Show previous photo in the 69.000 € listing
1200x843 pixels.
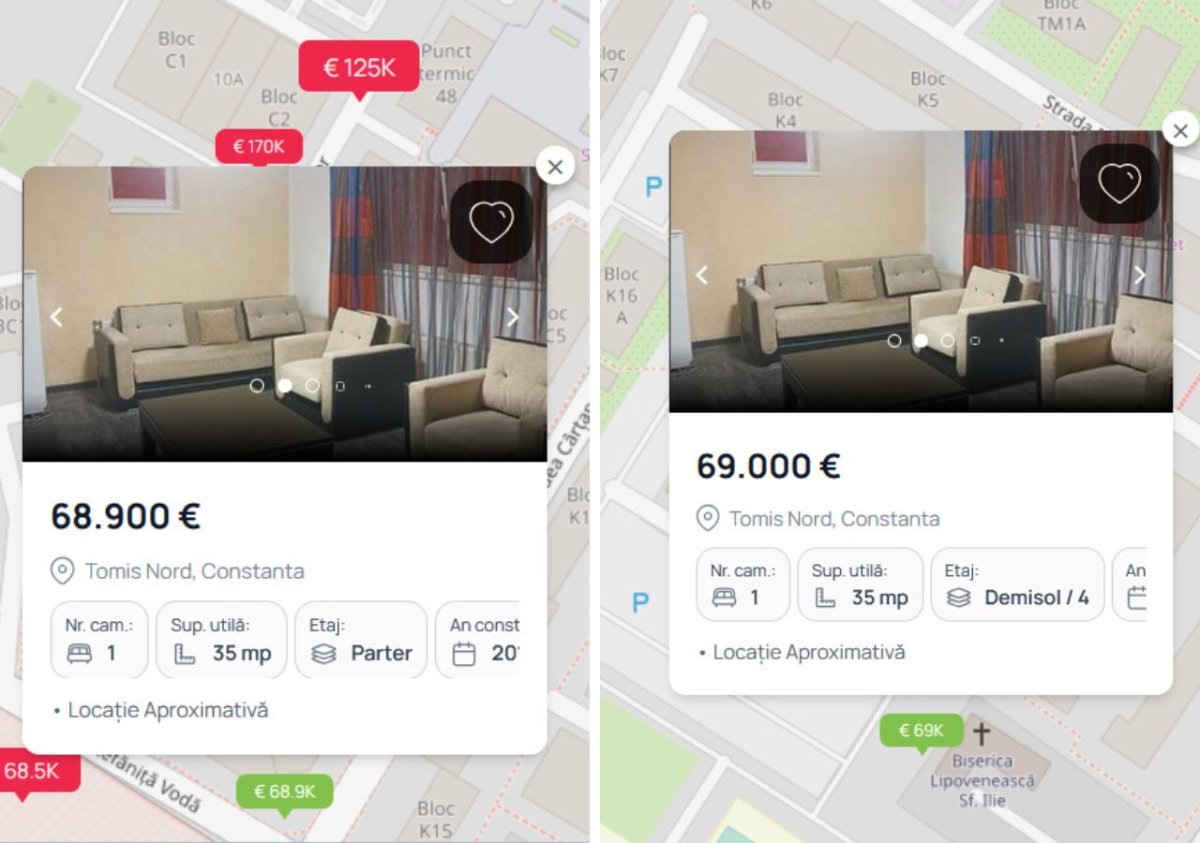pyautogui.click(x=701, y=275)
